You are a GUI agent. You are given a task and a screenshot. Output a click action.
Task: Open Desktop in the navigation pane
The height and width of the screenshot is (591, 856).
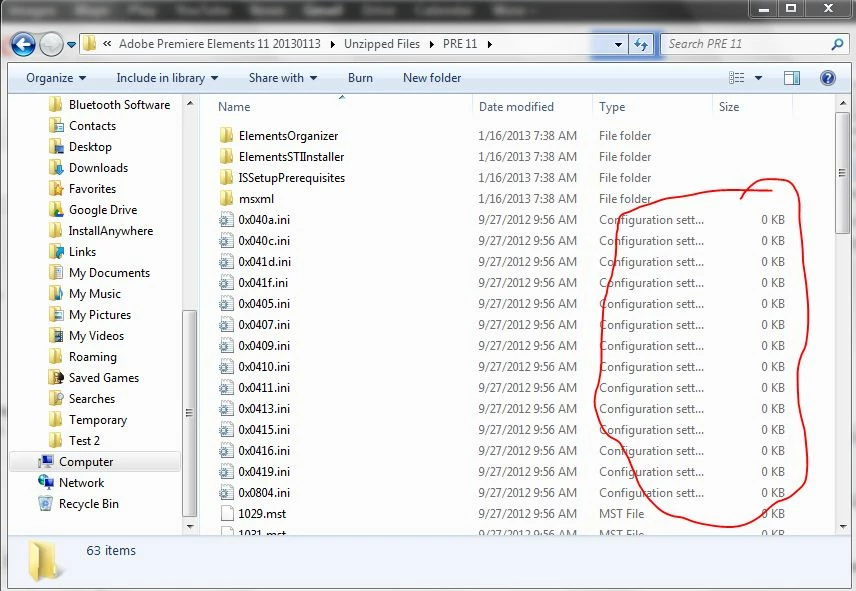point(80,147)
